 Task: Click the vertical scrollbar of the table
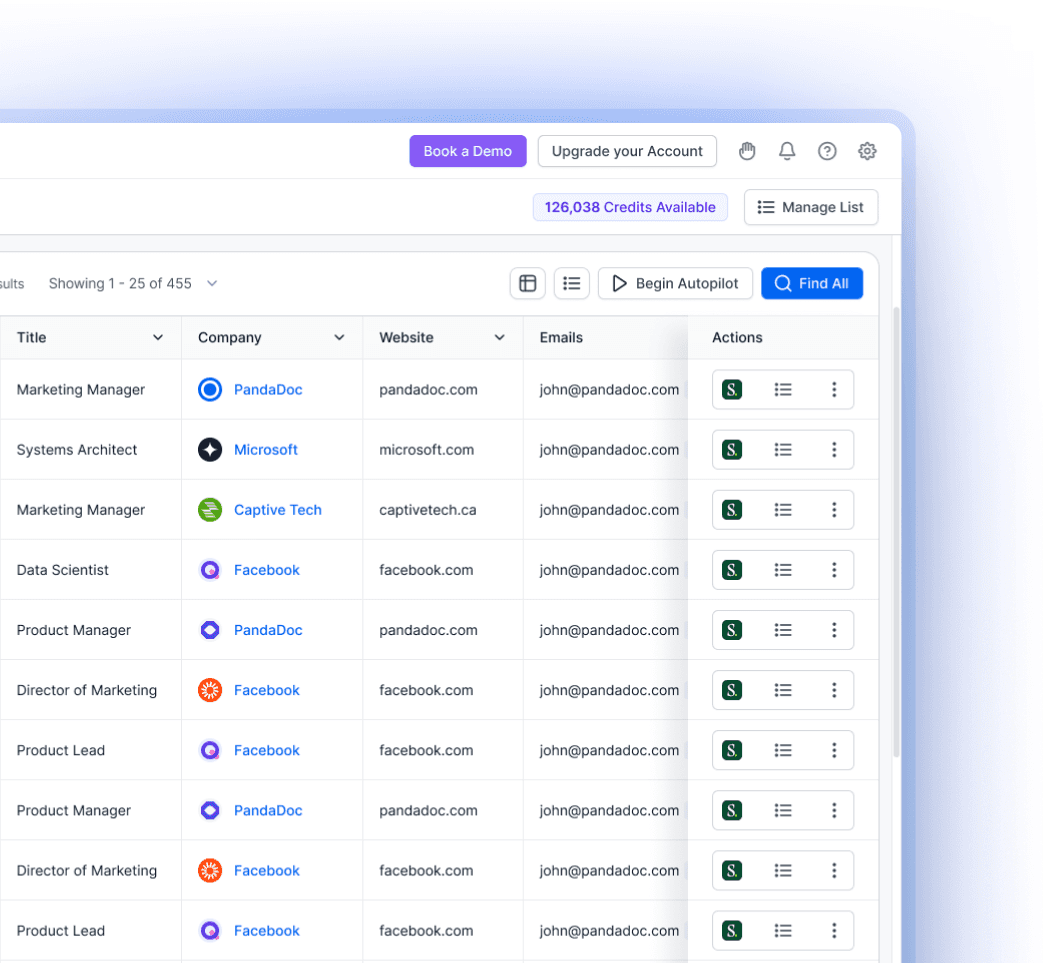896,532
